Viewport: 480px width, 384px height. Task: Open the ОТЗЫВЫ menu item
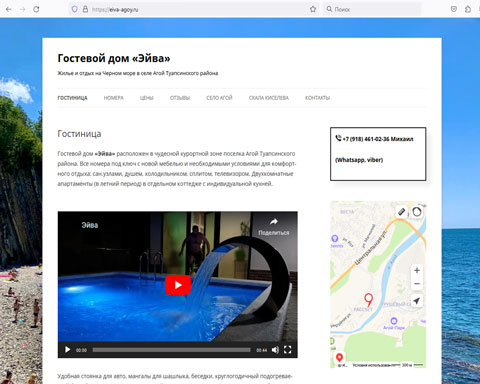point(180,98)
